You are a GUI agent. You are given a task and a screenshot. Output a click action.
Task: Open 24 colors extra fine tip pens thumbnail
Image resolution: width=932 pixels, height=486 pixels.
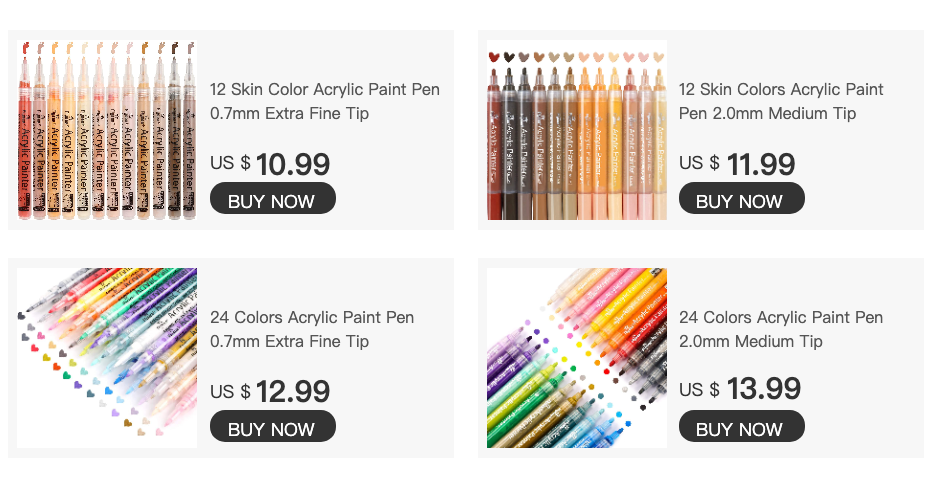107,358
